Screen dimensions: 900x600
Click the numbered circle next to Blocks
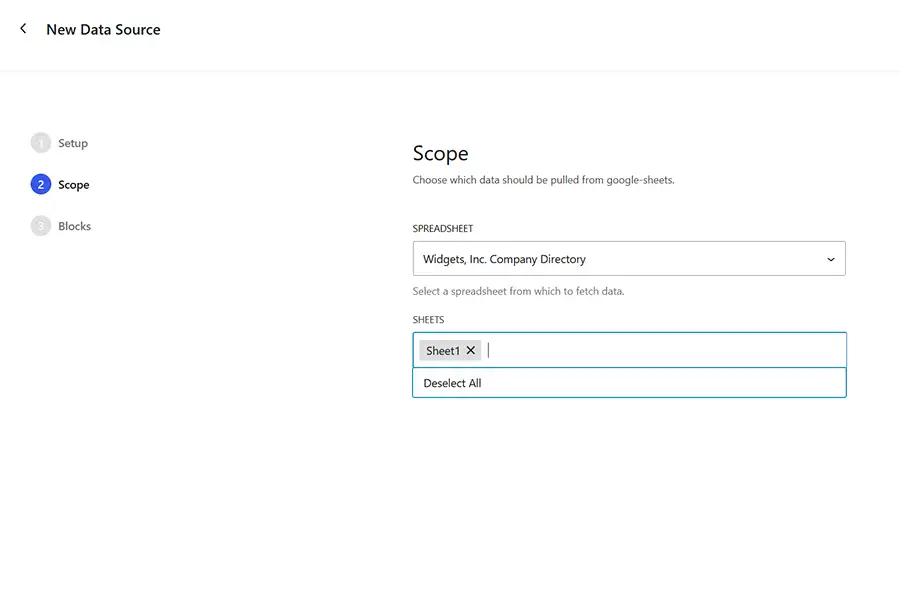click(x=41, y=225)
